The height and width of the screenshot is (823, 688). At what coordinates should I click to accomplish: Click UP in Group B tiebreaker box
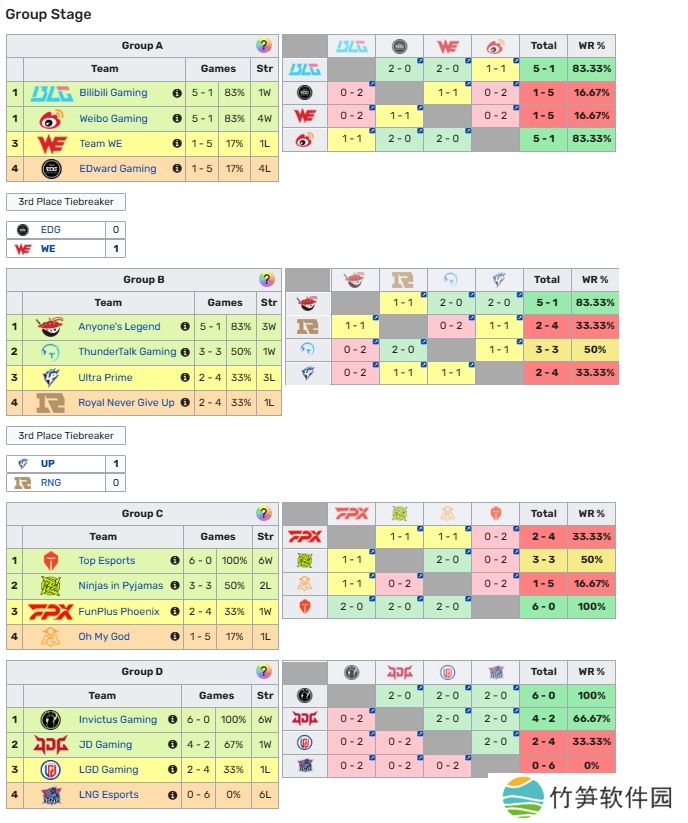[x=48, y=464]
